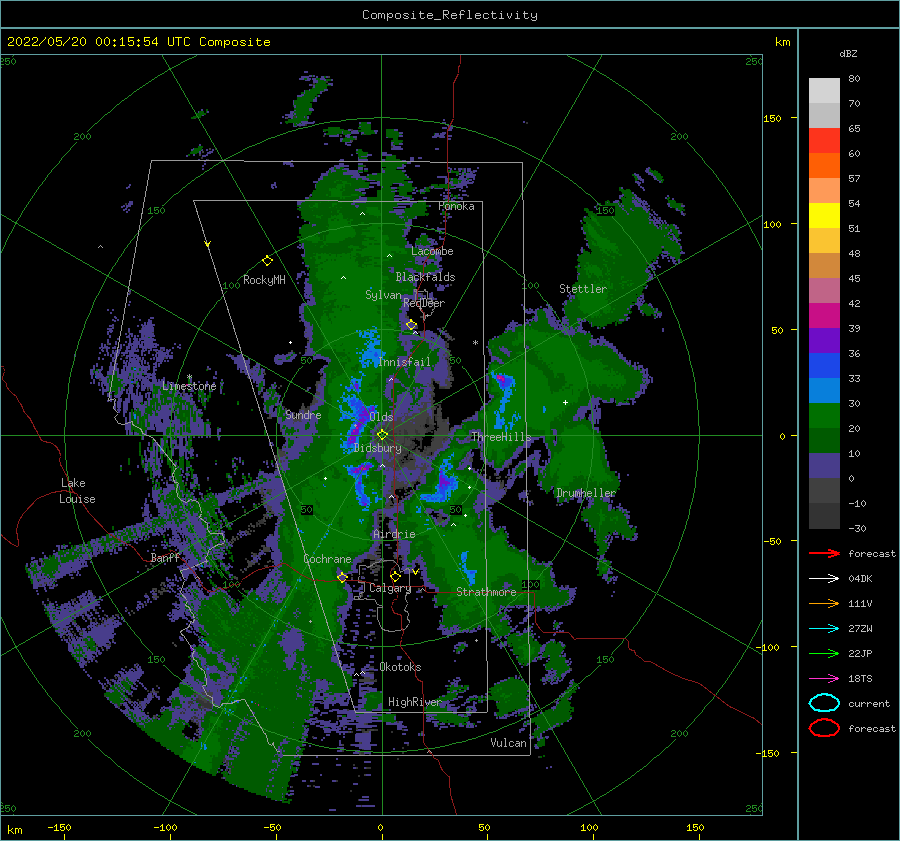900x841 pixels.
Task: Click the Stettler city label
Action: 583,289
